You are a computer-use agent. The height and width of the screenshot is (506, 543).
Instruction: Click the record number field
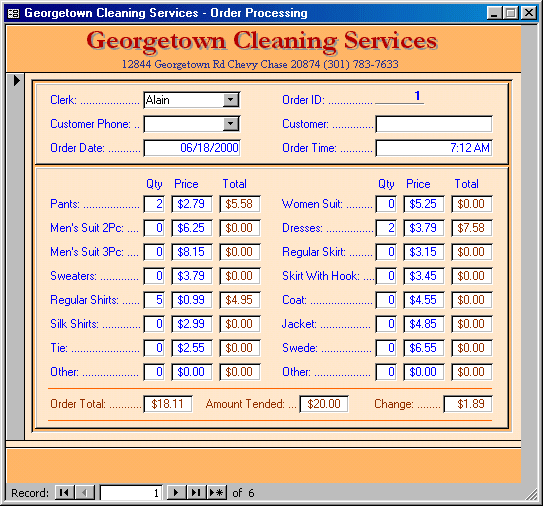(131, 492)
